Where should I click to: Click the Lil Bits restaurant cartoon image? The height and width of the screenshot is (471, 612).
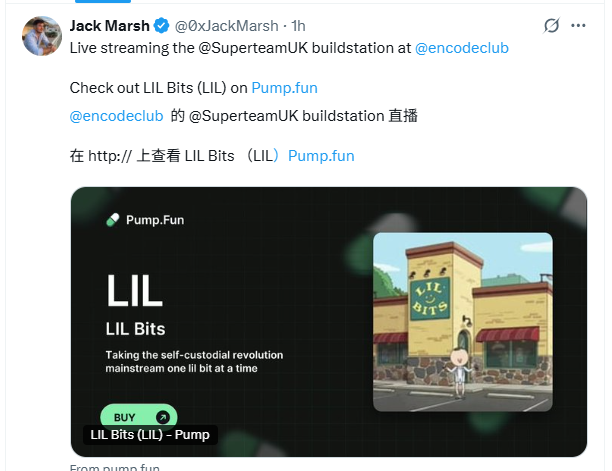tap(463, 322)
